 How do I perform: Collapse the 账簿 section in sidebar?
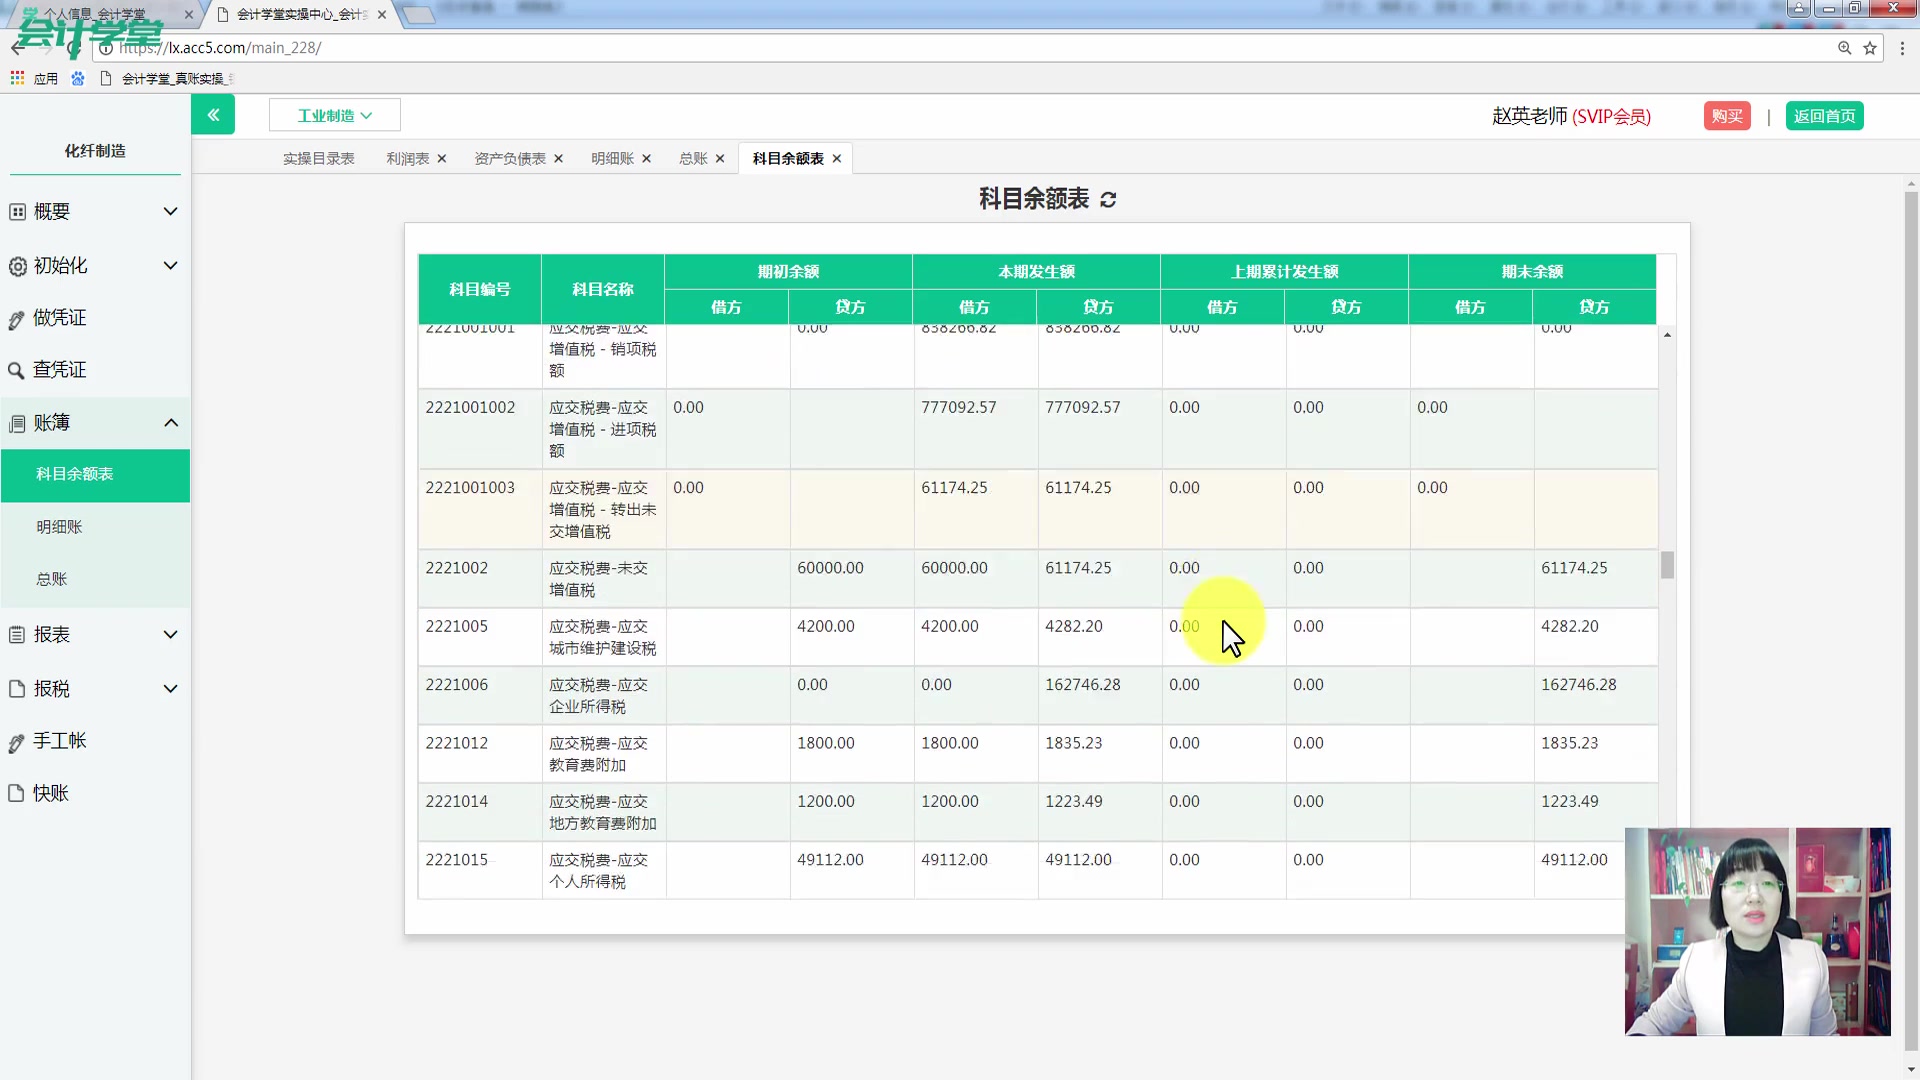[x=170, y=422]
